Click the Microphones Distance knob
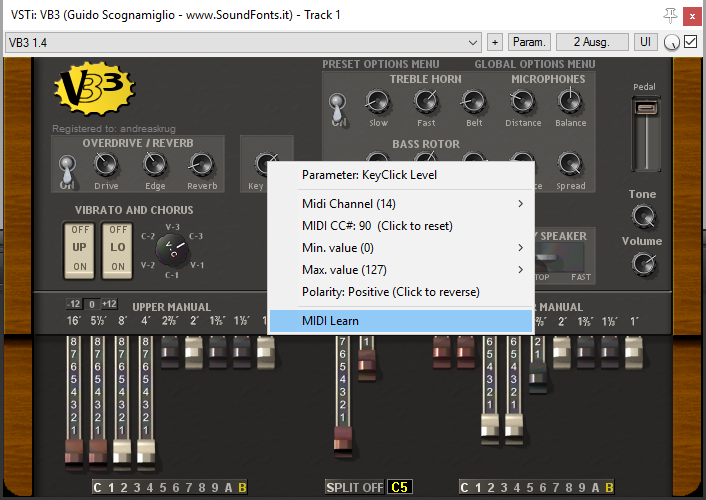The height and width of the screenshot is (500, 706). click(522, 102)
